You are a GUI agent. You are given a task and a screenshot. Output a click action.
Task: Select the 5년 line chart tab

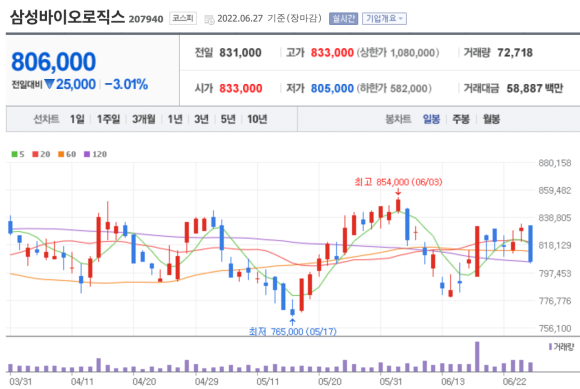pos(228,119)
